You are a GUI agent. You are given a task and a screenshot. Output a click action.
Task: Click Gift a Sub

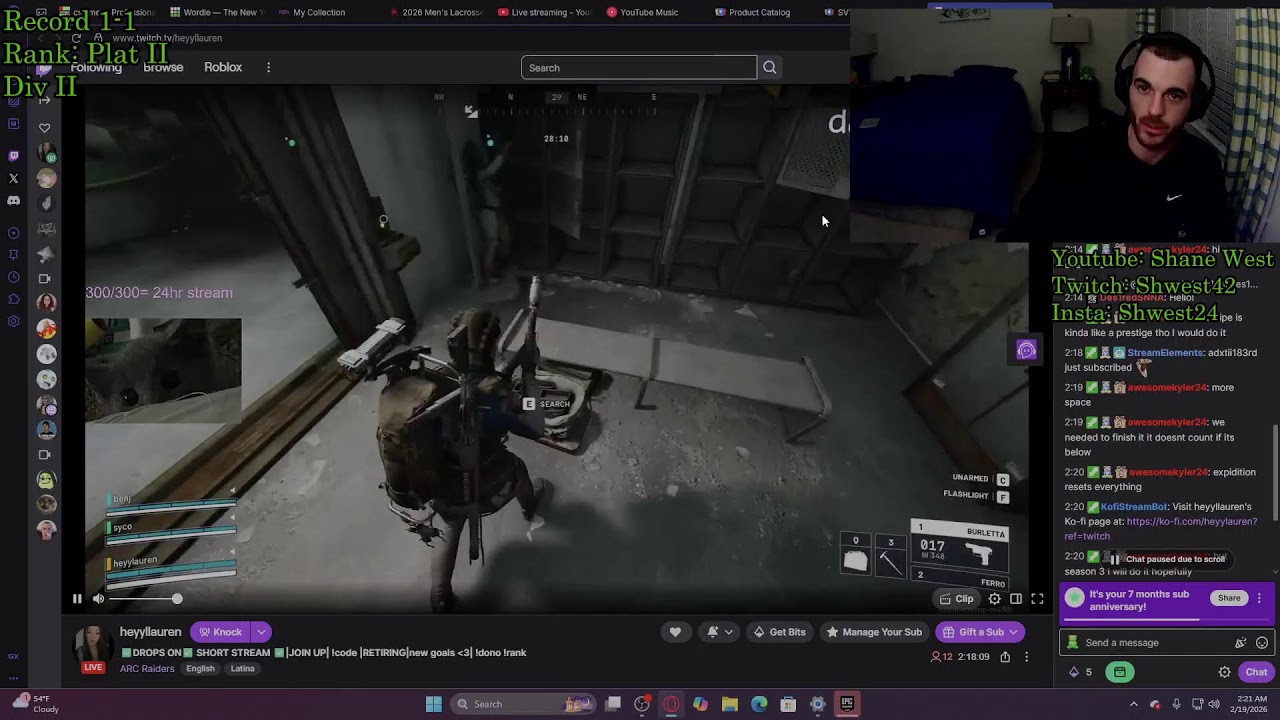[979, 632]
